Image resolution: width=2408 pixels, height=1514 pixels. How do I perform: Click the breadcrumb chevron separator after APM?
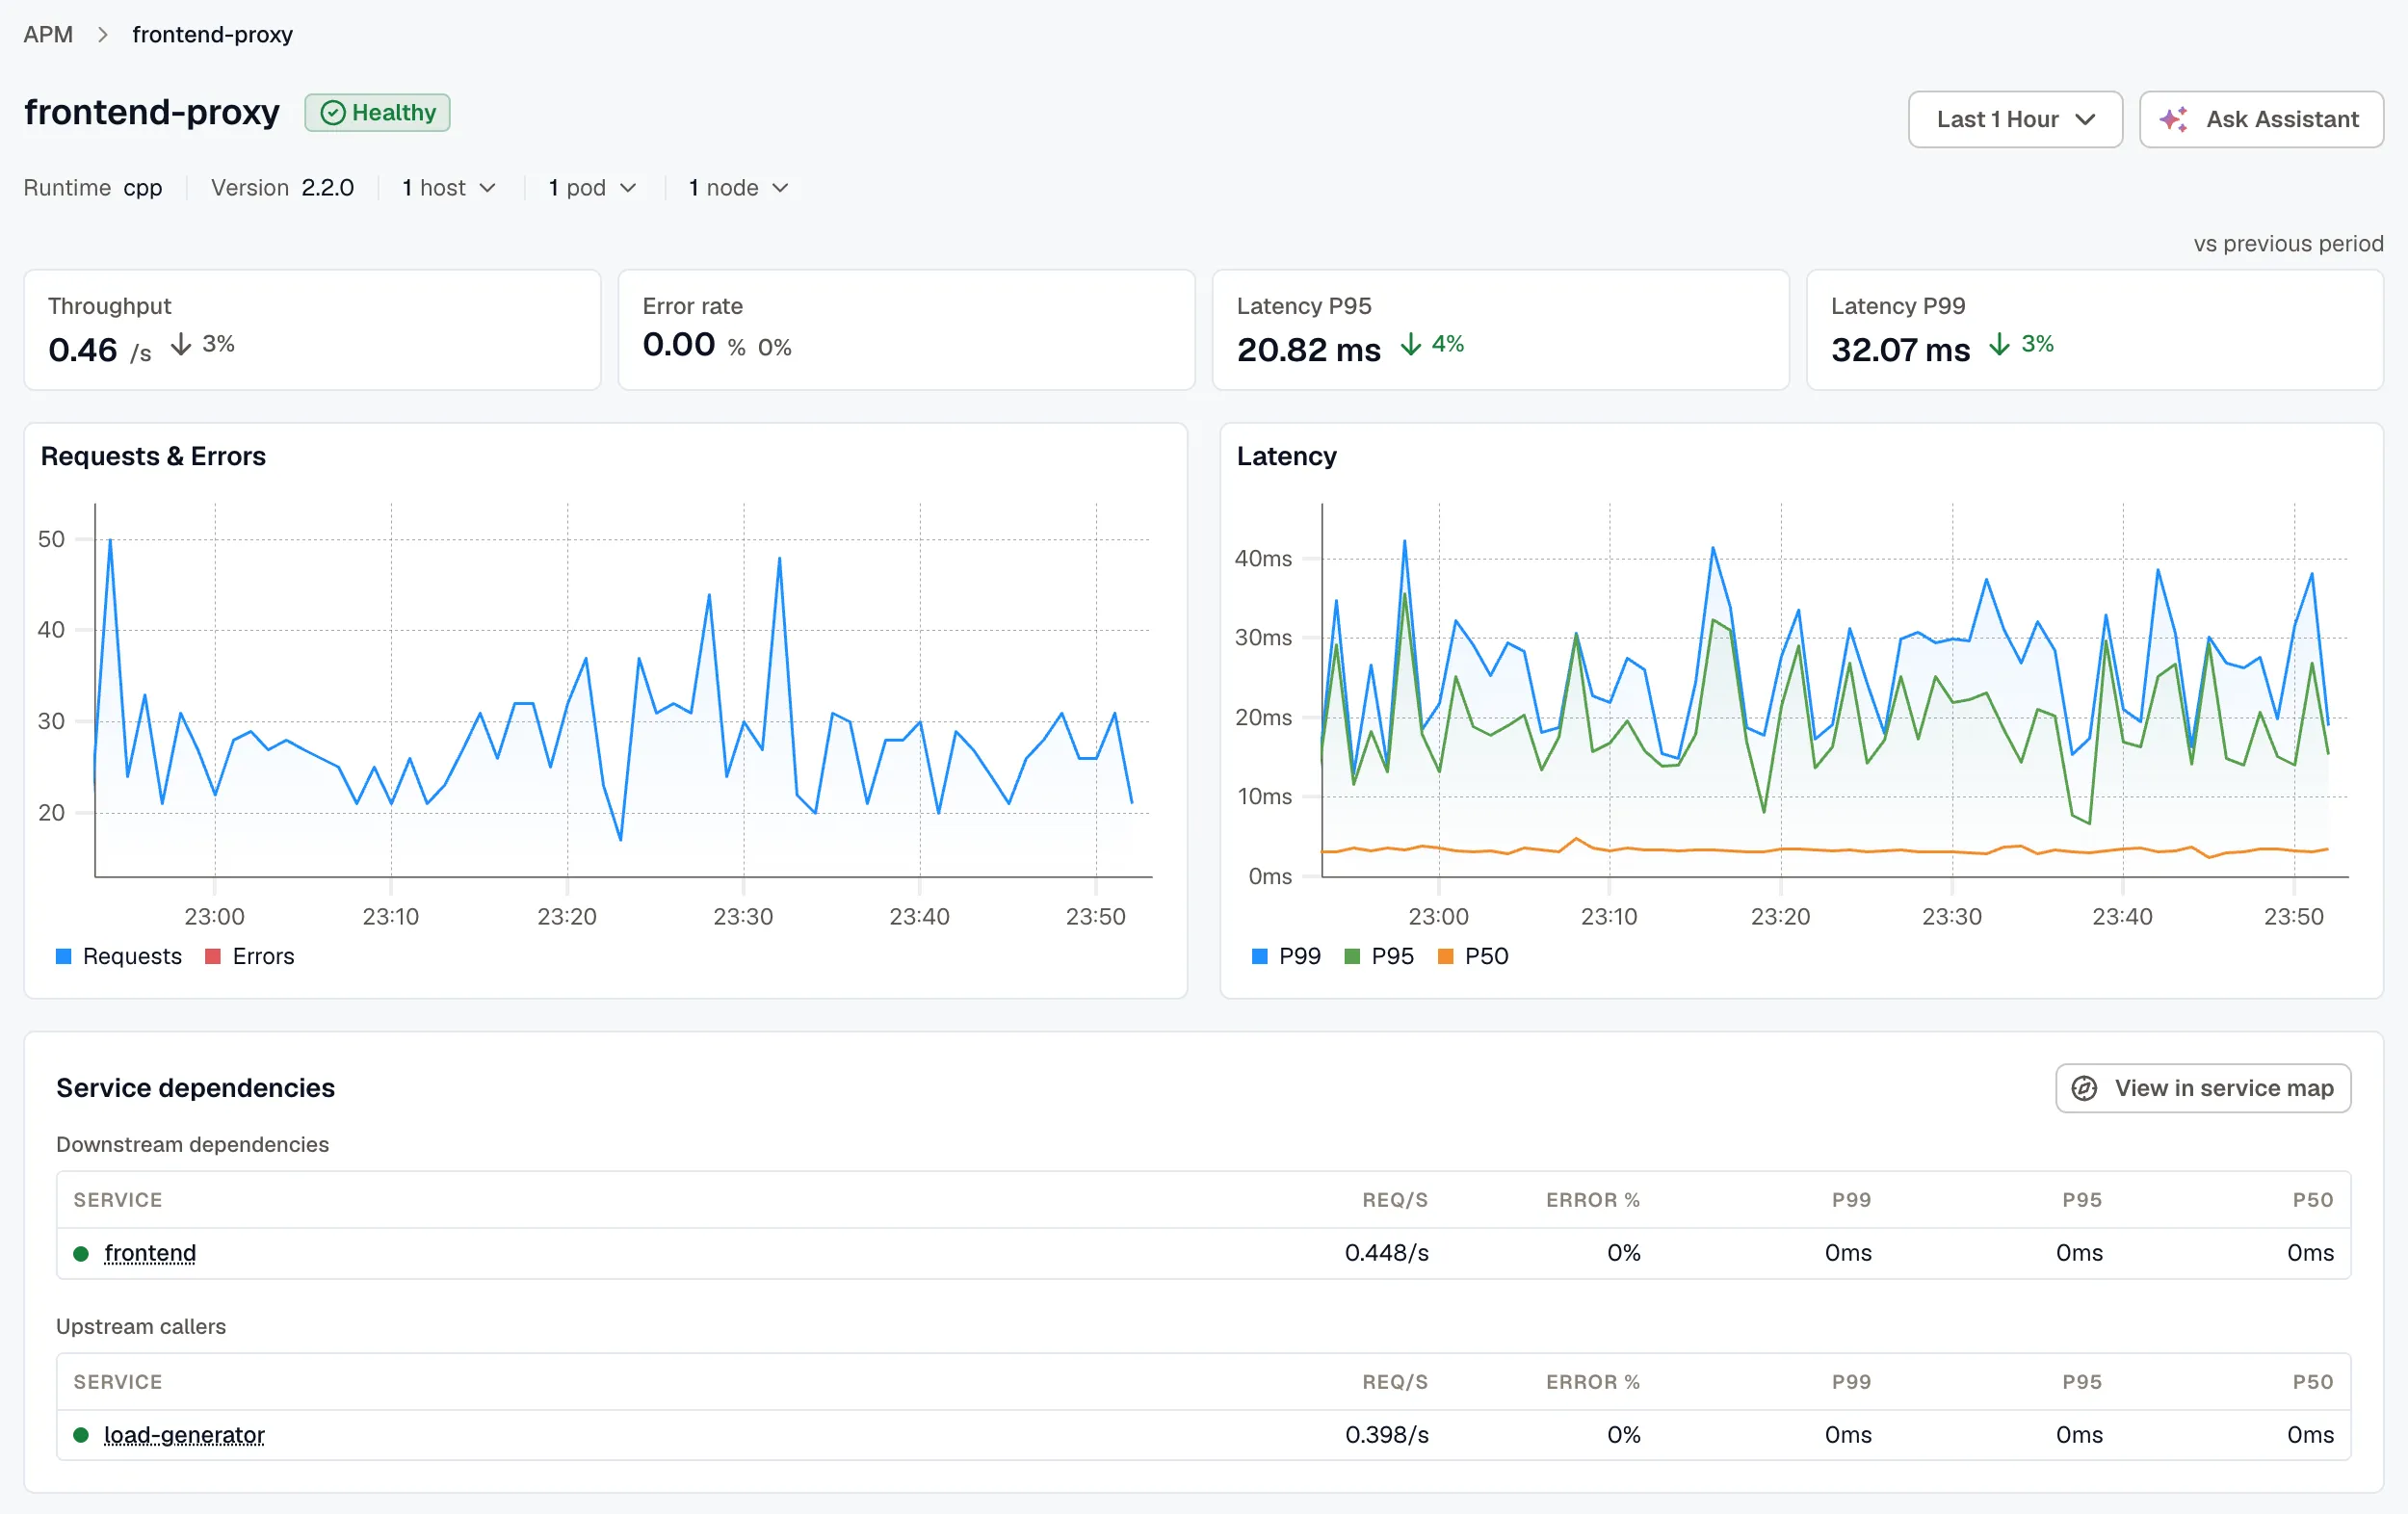[102, 35]
